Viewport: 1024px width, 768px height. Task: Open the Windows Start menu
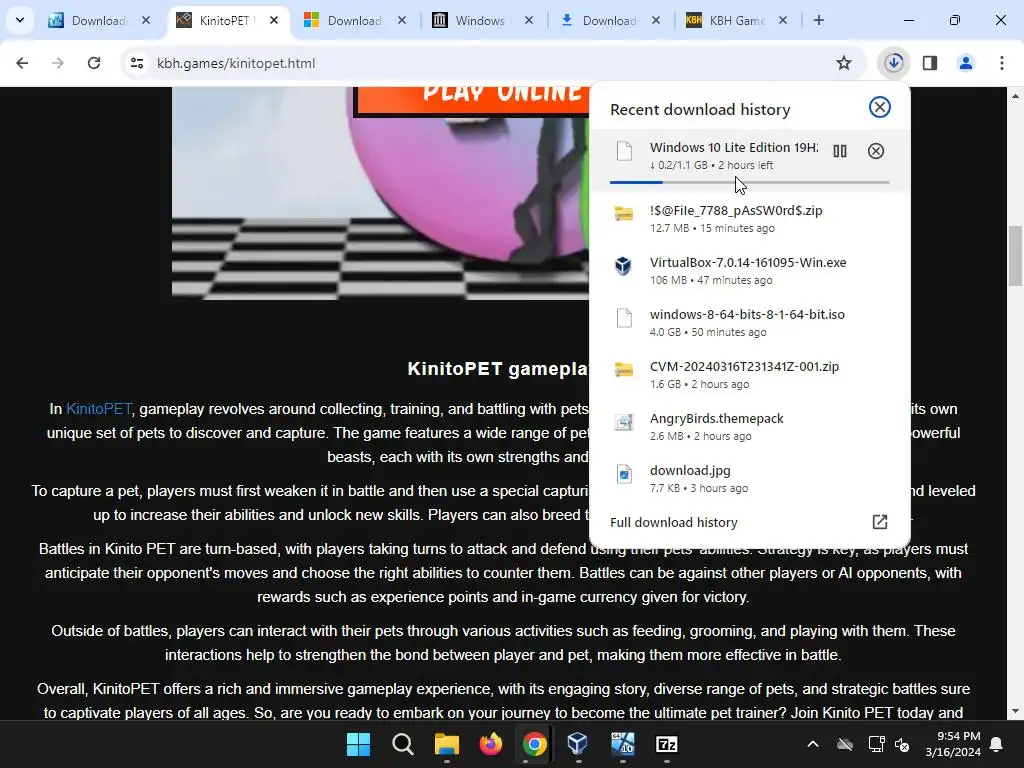coord(358,744)
